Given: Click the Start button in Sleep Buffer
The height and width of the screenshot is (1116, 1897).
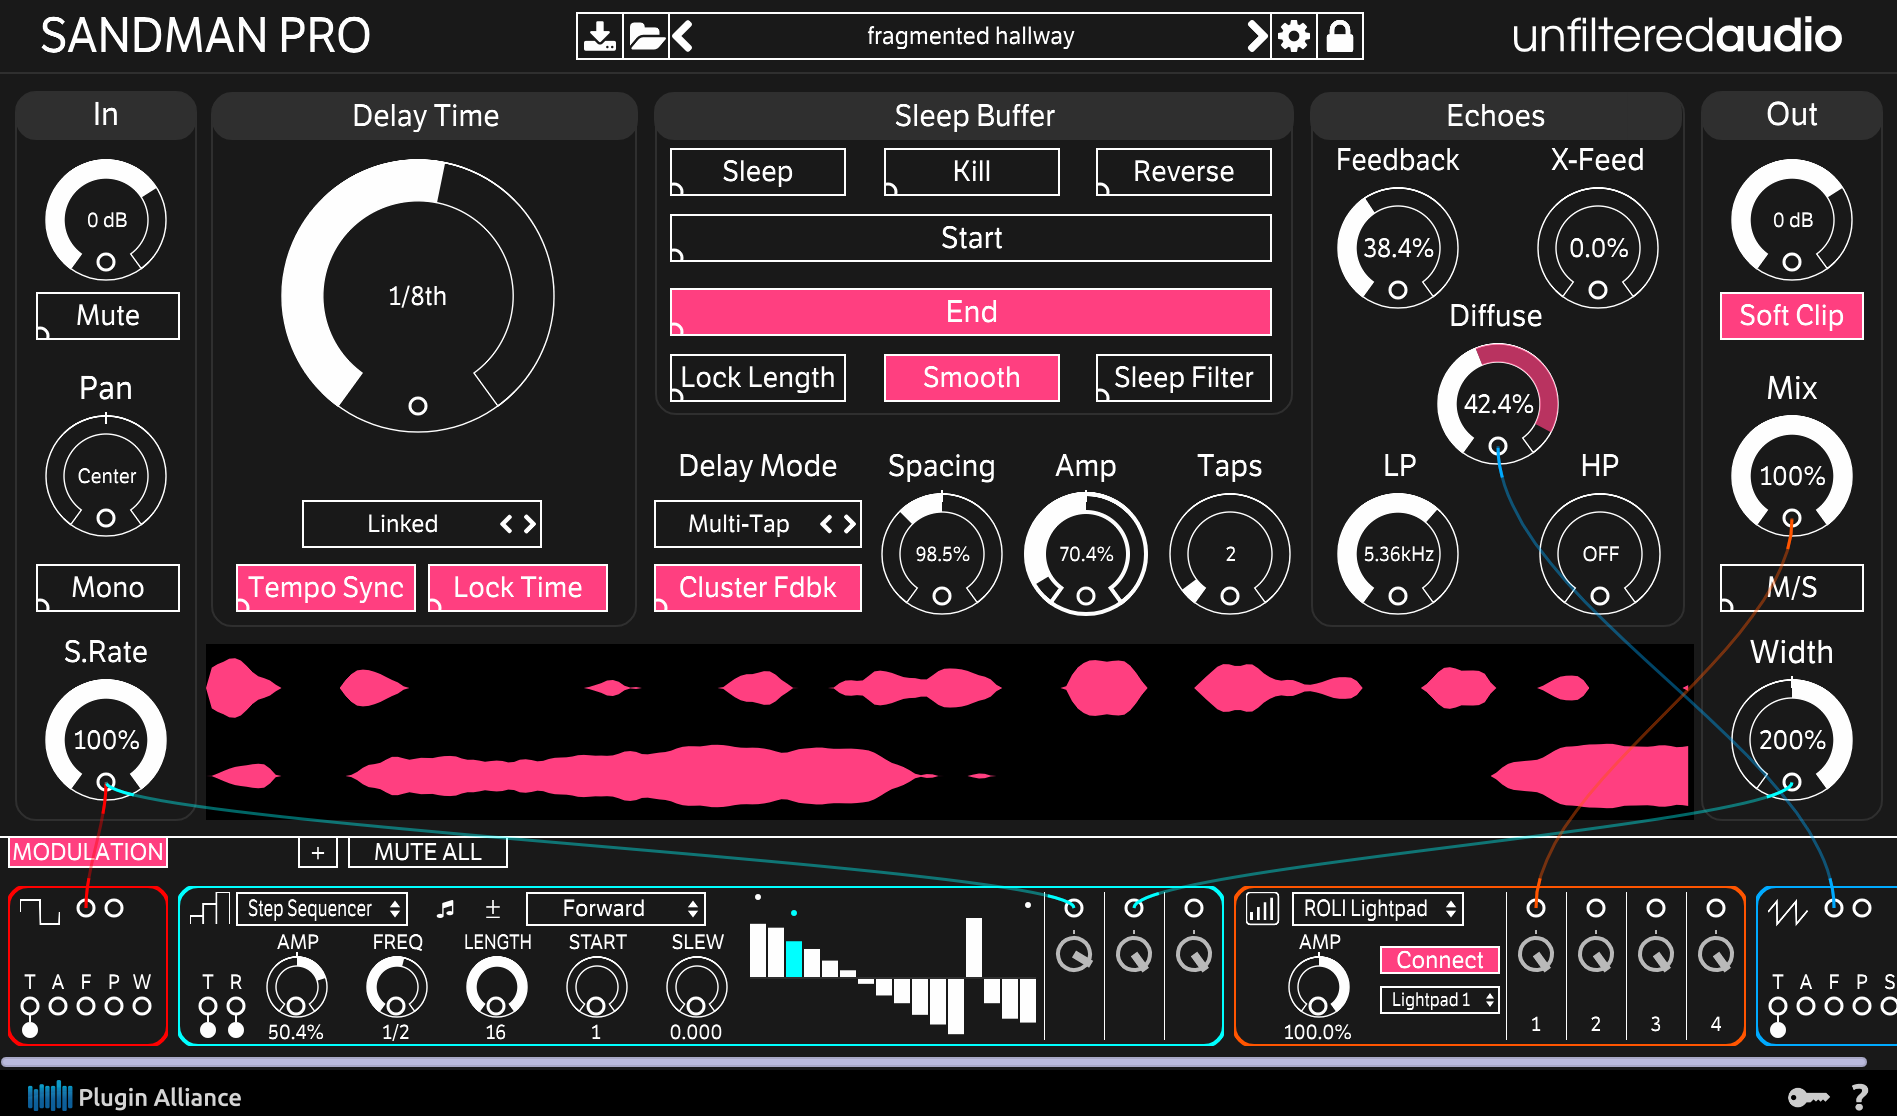Looking at the screenshot, I should click(971, 238).
